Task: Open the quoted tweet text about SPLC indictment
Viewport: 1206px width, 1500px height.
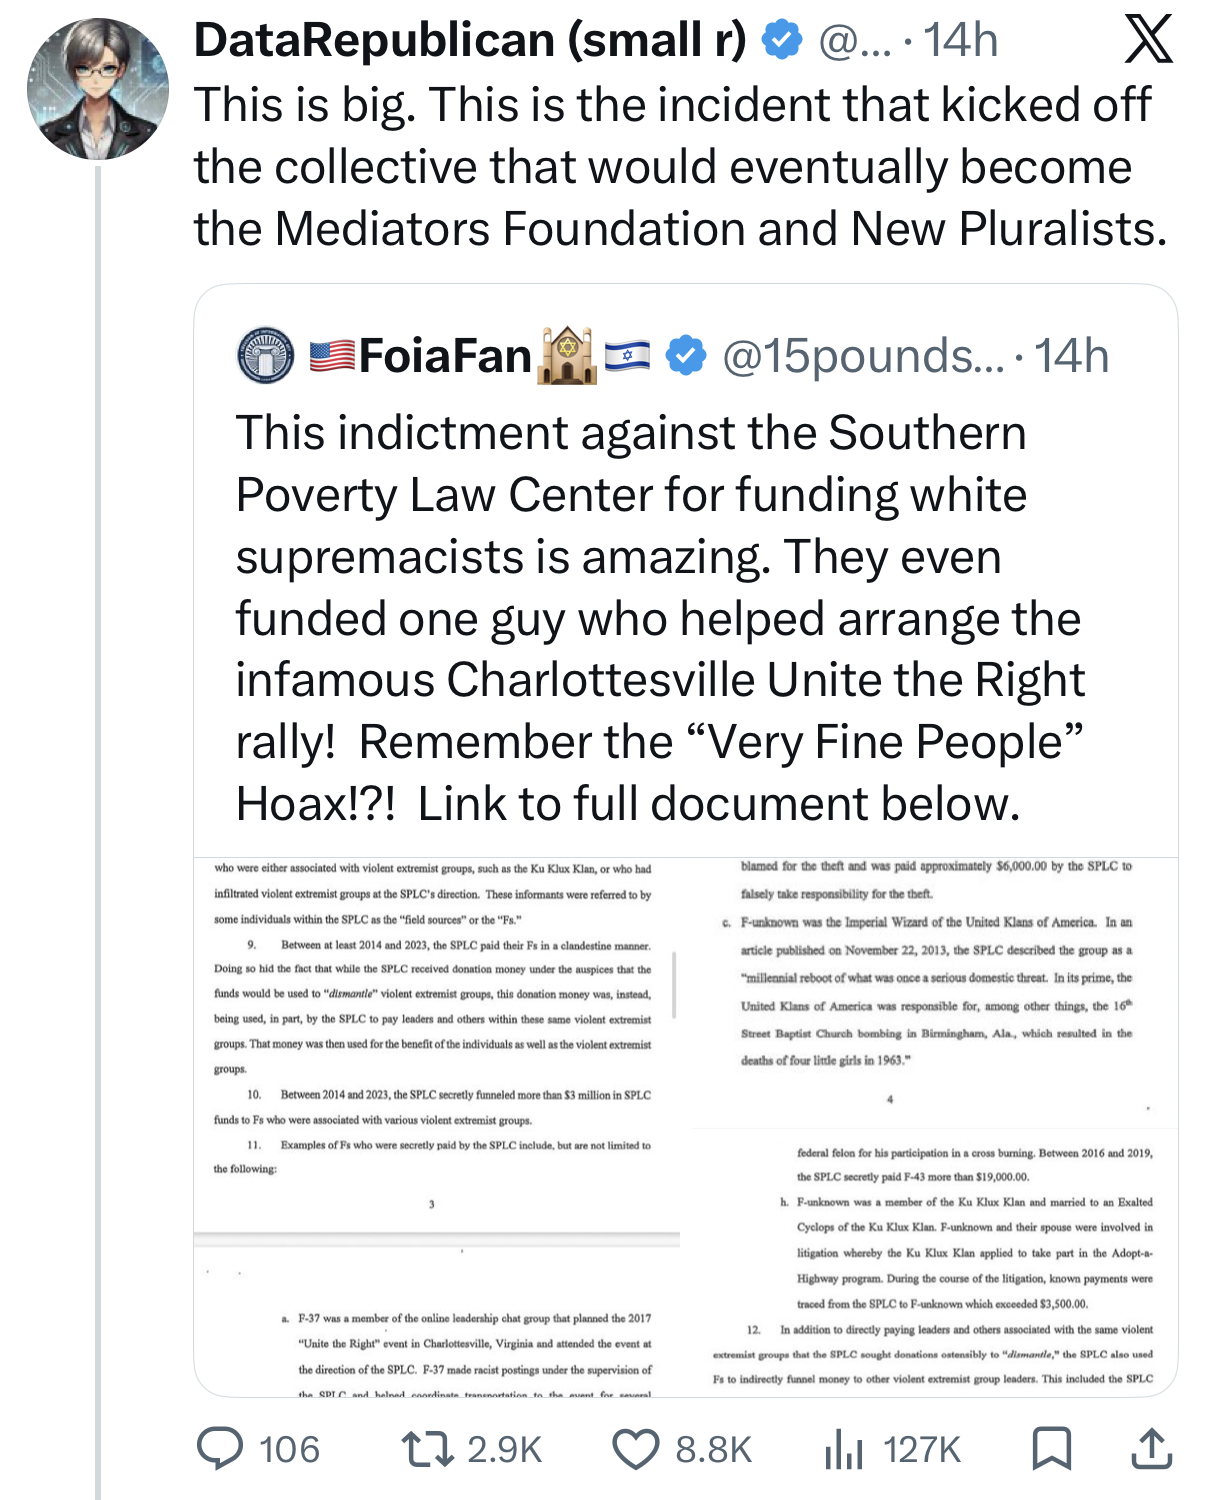Action: pos(660,618)
